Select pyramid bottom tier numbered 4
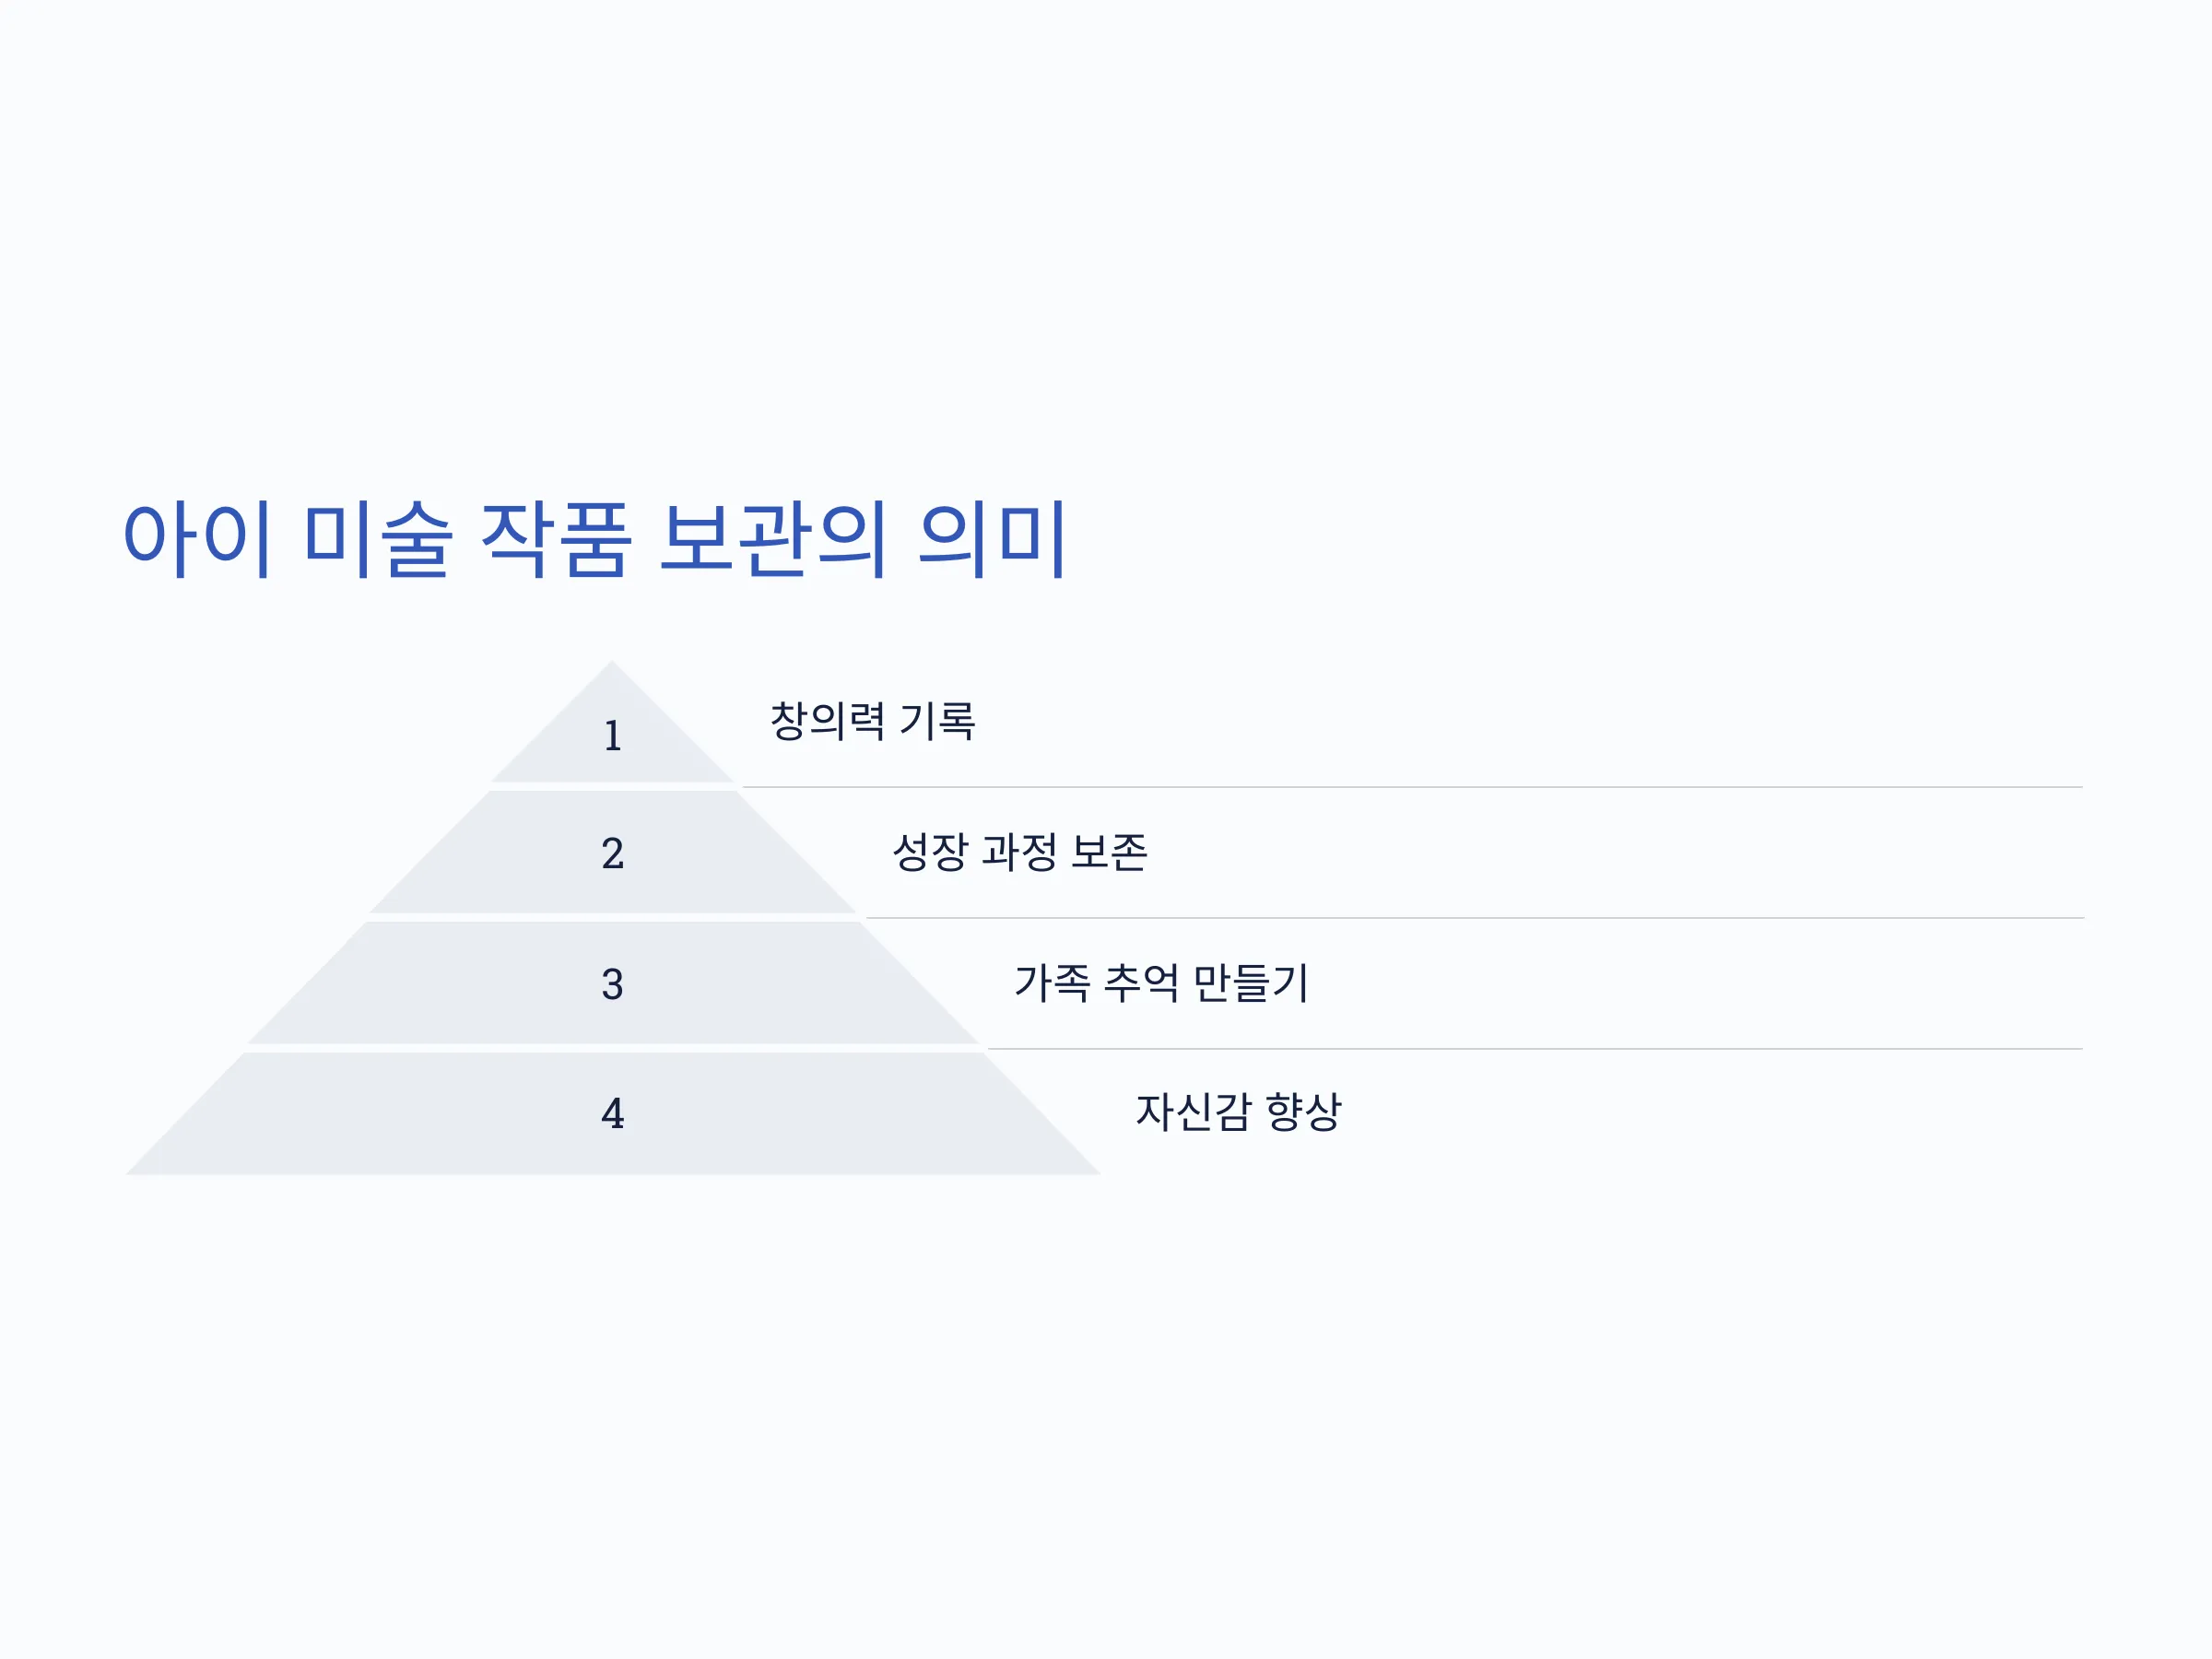Screen dimensions: 2212x1659 coord(612,1114)
